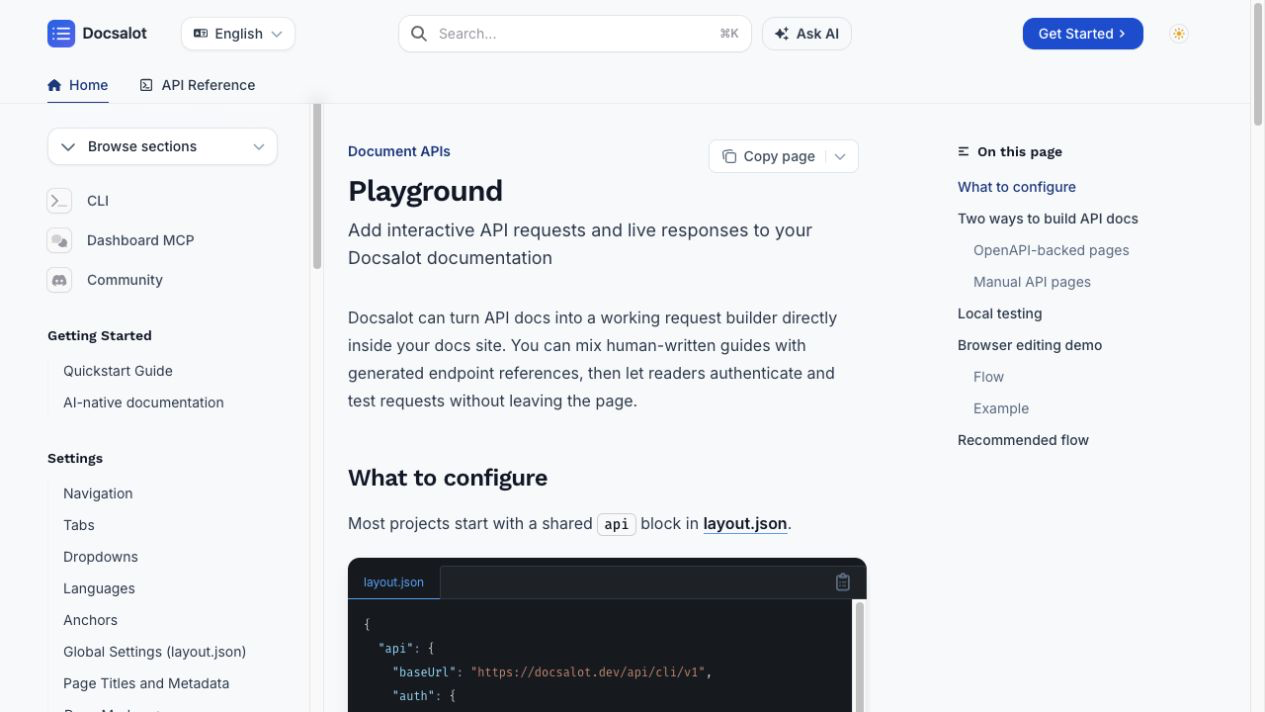Jump to Local testing section
Image resolution: width=1265 pixels, height=712 pixels.
pos(1000,313)
